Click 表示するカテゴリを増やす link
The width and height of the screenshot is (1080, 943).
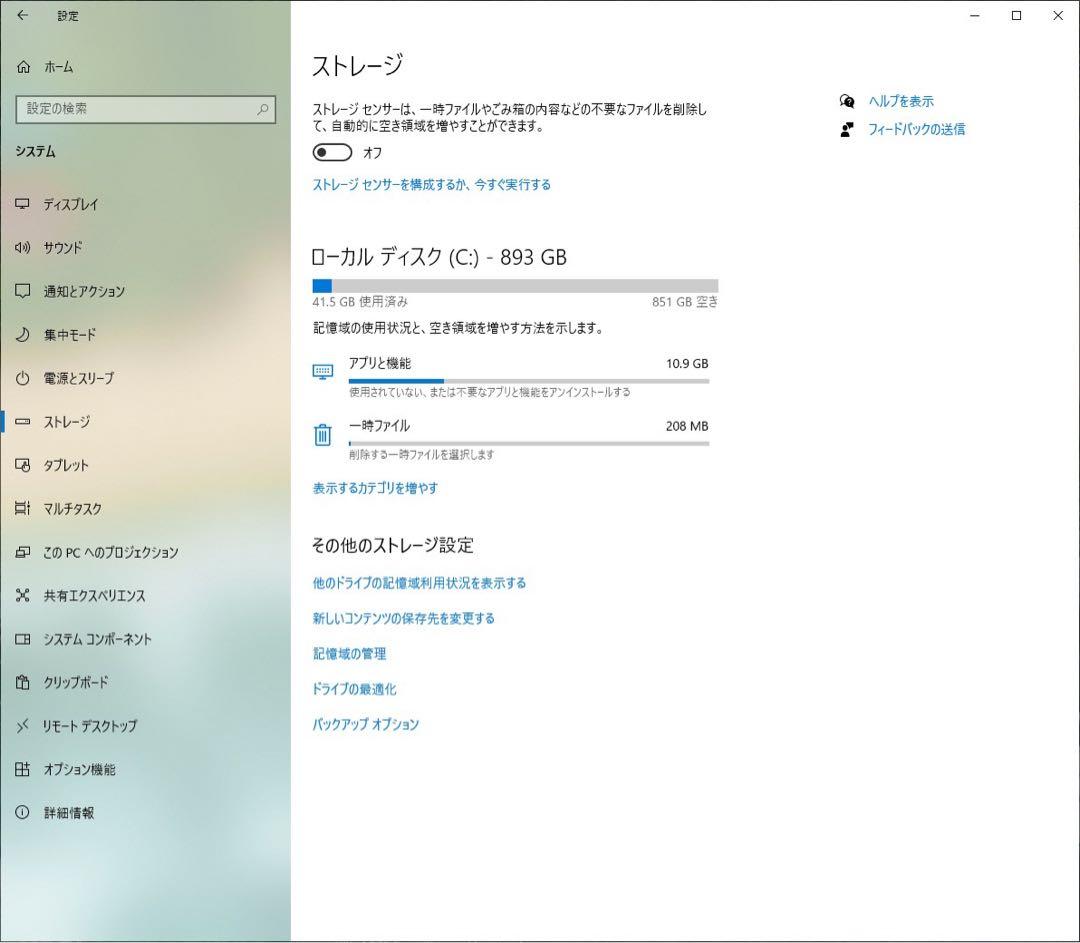(x=375, y=488)
